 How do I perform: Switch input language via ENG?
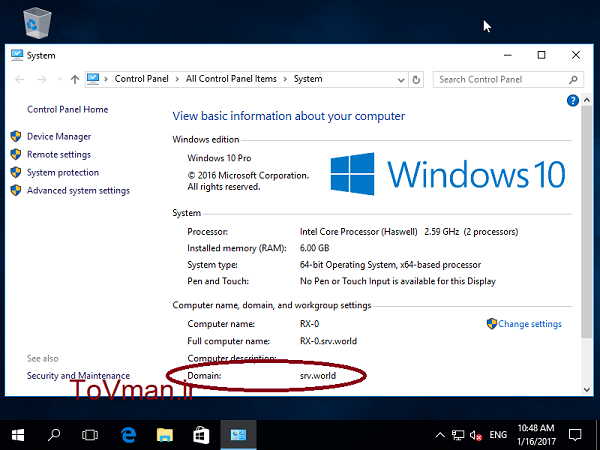pos(498,435)
